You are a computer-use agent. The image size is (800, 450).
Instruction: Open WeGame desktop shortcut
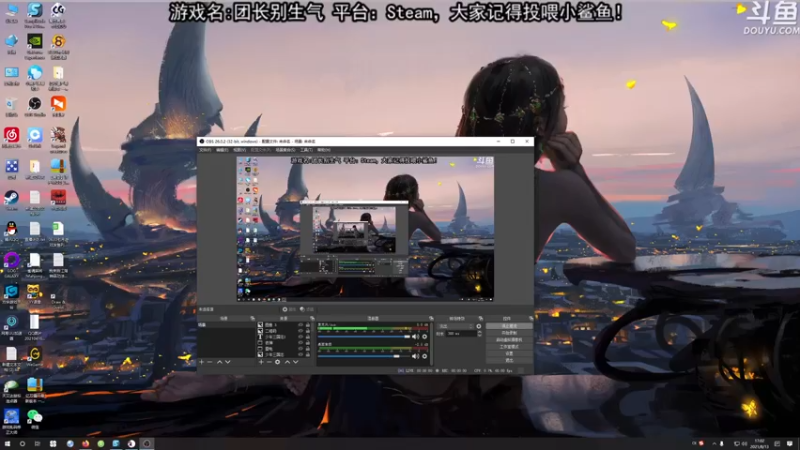[35, 356]
